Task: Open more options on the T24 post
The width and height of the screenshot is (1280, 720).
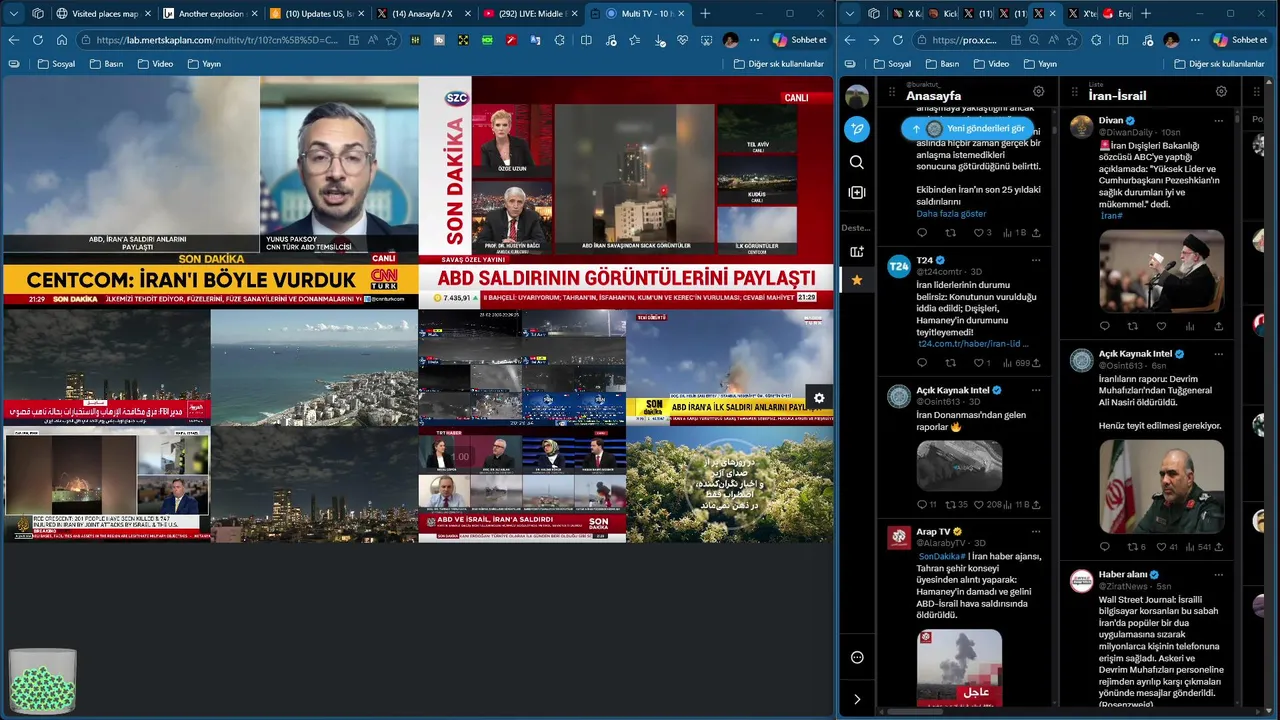Action: (1036, 260)
